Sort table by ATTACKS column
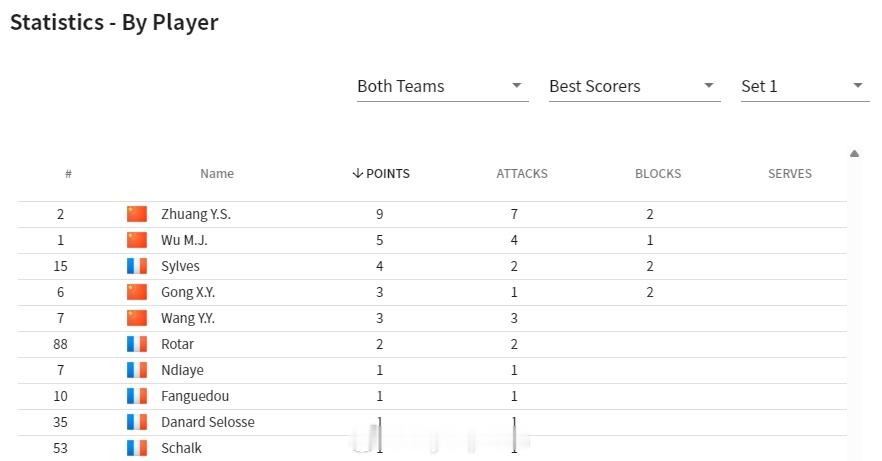 521,174
